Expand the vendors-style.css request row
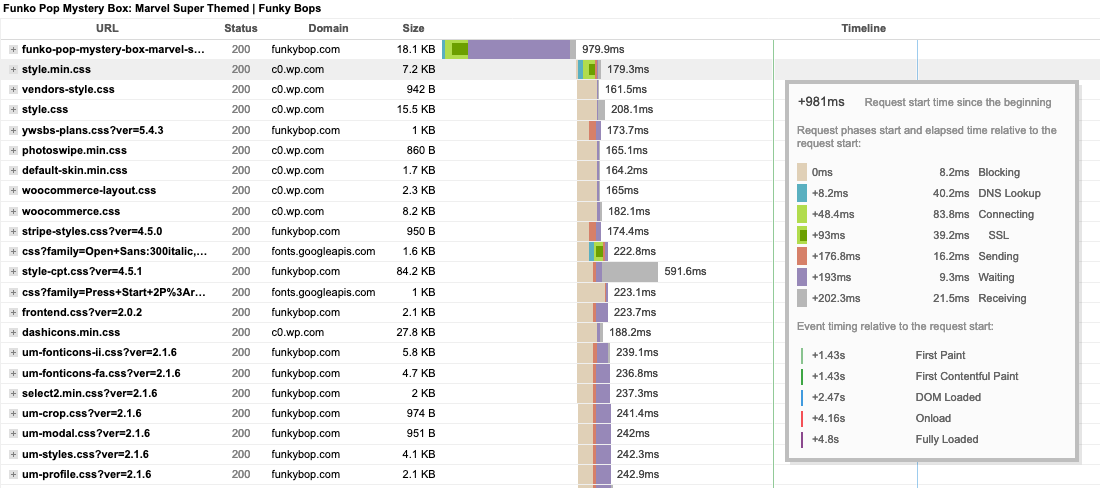Viewport: 1100px width, 488px height. coord(13,90)
